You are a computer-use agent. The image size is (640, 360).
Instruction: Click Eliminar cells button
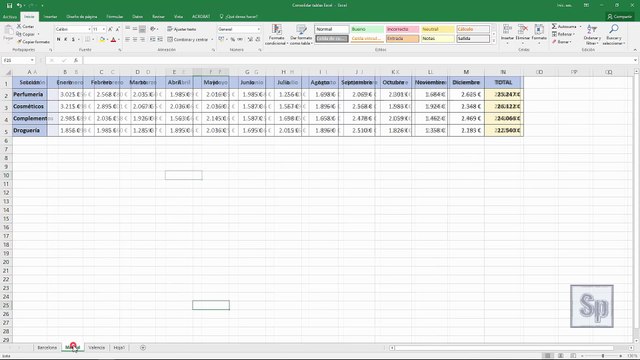[x=523, y=33]
